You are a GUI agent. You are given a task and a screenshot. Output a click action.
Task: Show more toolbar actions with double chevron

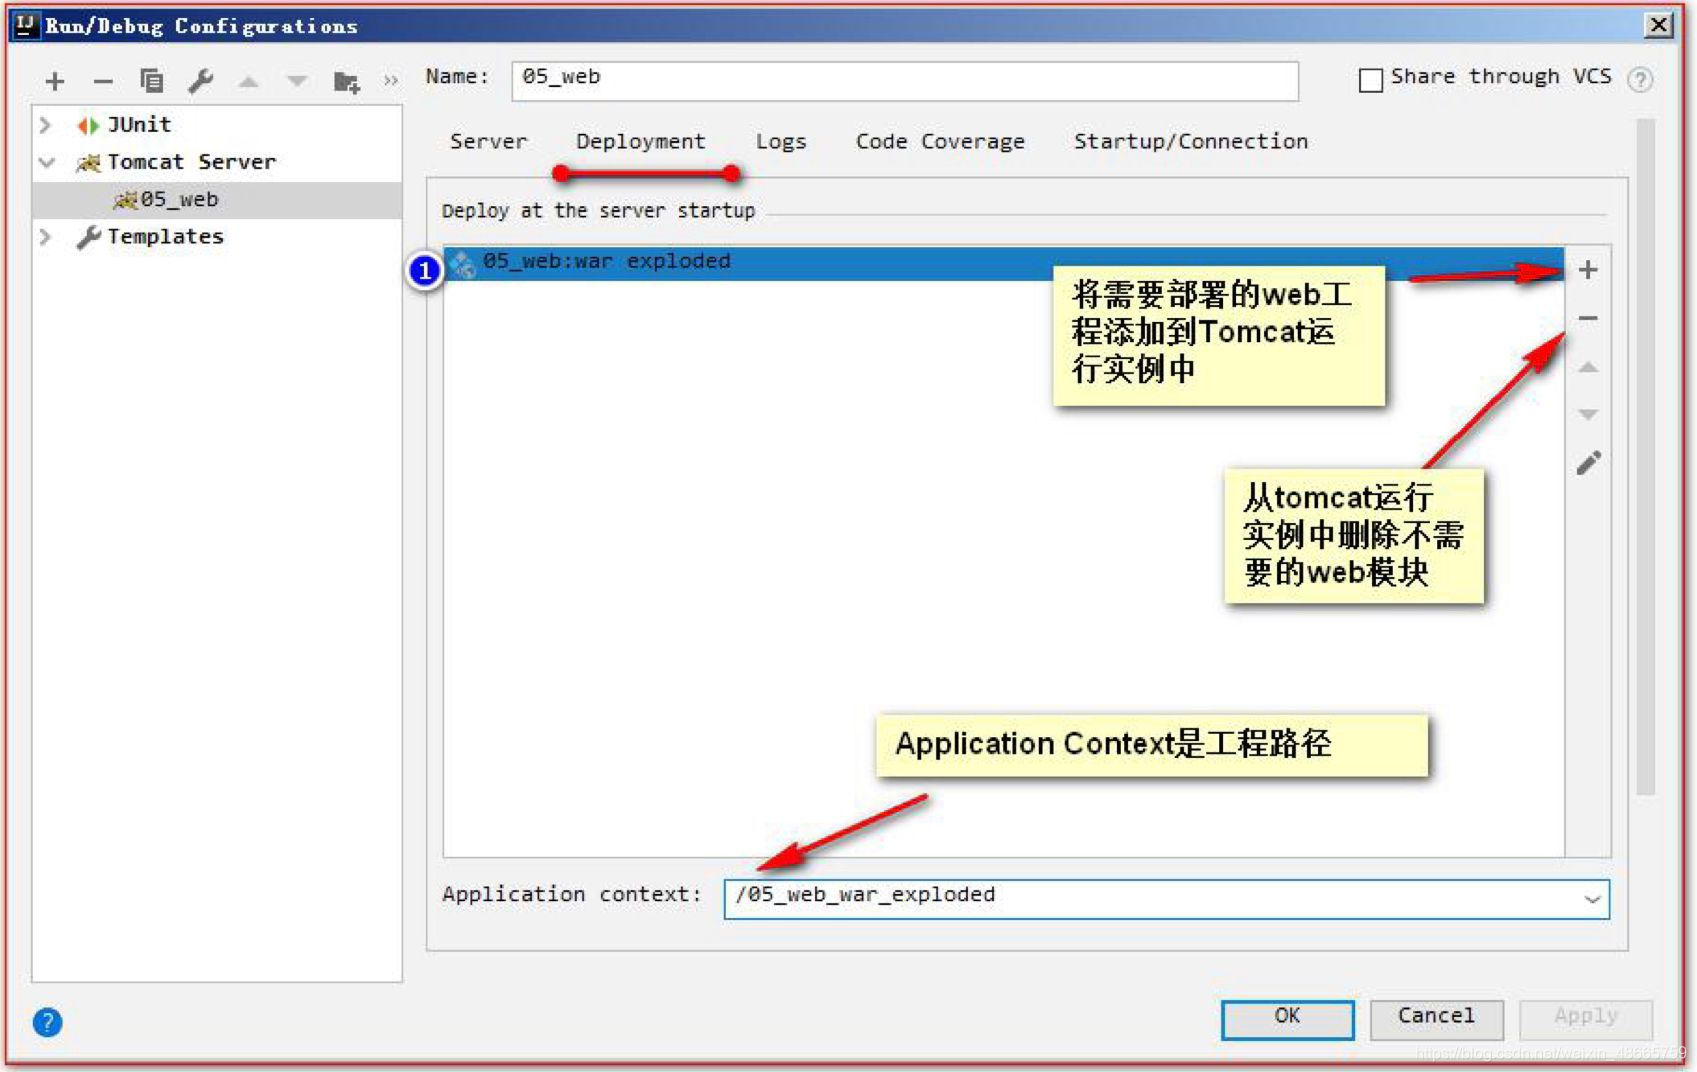(390, 81)
